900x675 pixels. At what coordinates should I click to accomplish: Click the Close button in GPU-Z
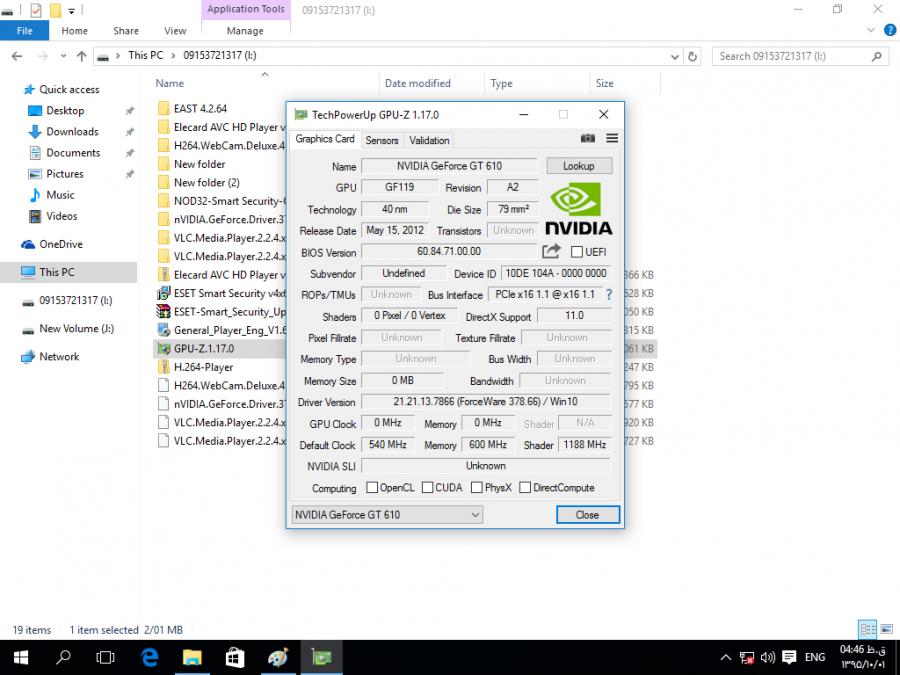(588, 515)
